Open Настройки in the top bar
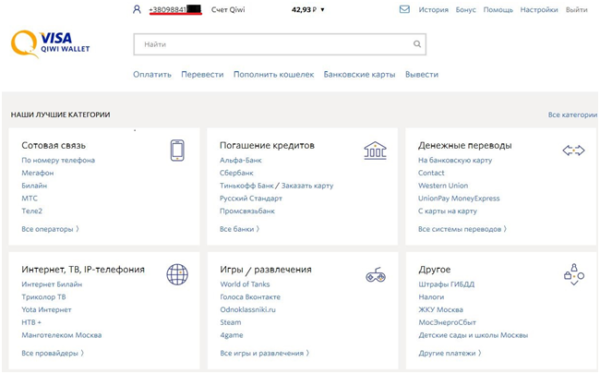 [x=539, y=10]
